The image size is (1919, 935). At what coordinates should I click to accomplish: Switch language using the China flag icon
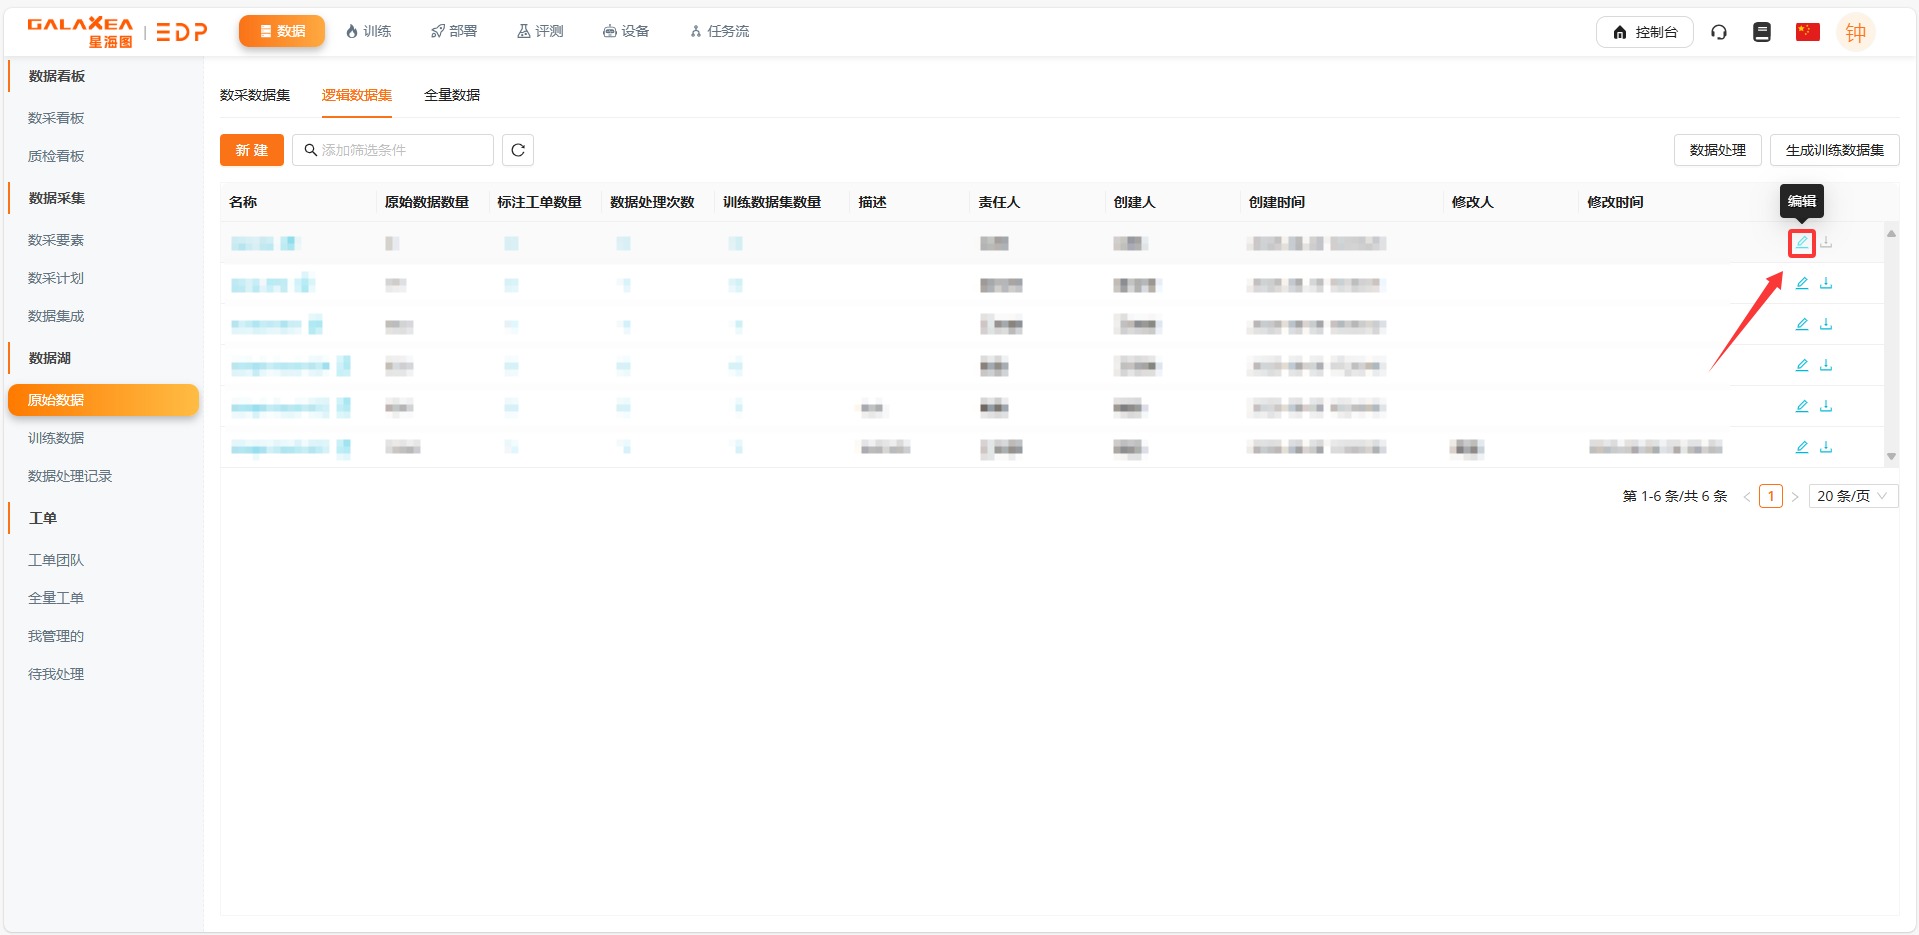tap(1807, 32)
